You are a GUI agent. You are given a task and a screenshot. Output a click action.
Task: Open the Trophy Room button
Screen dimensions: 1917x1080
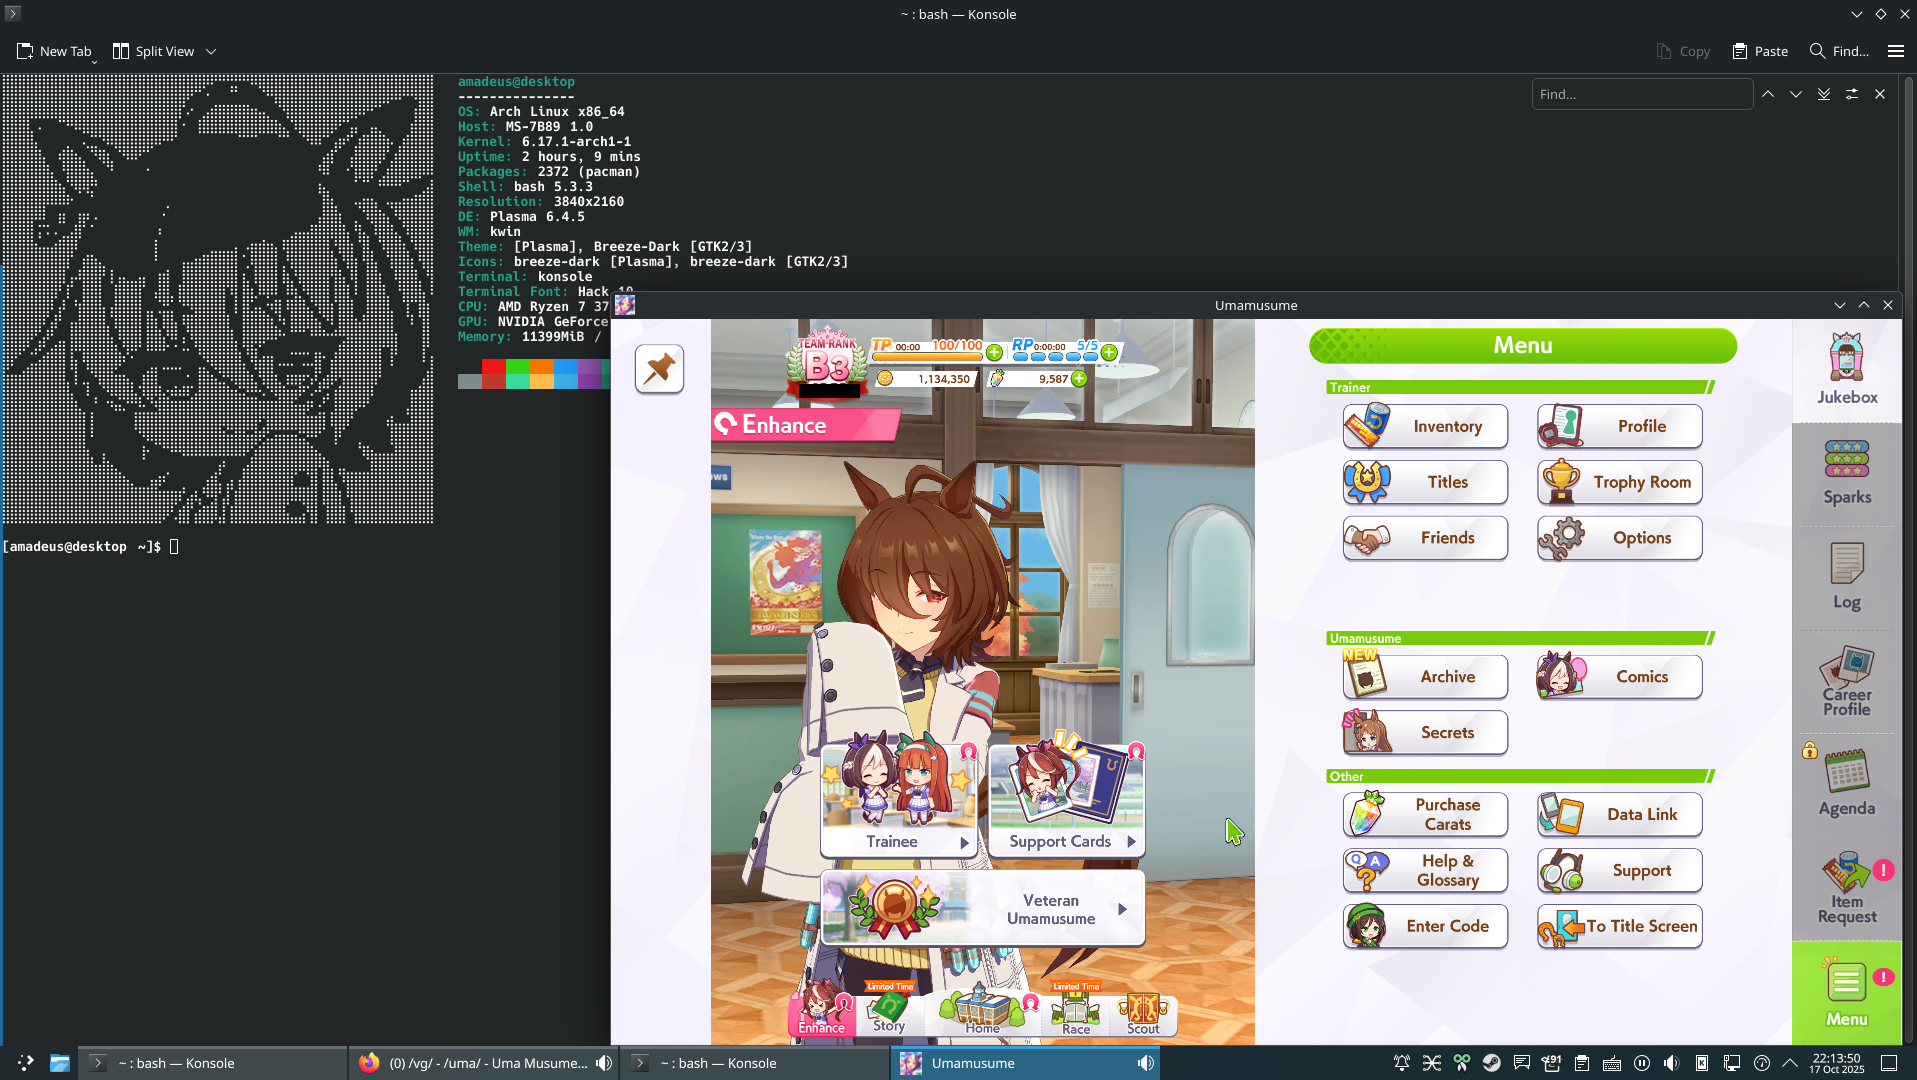coord(1619,482)
